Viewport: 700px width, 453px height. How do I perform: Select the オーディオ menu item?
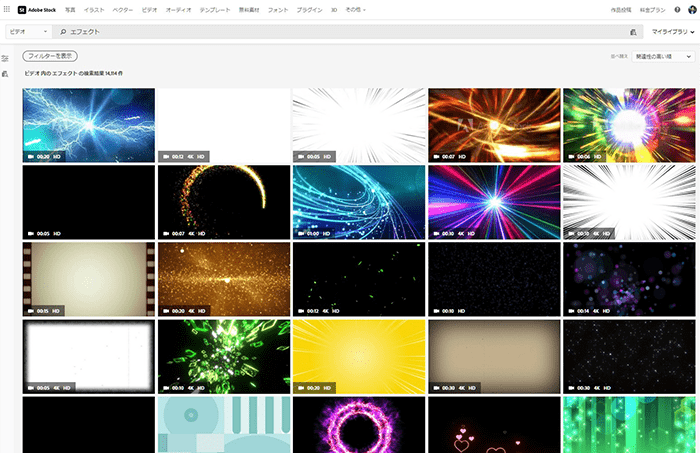[179, 9]
